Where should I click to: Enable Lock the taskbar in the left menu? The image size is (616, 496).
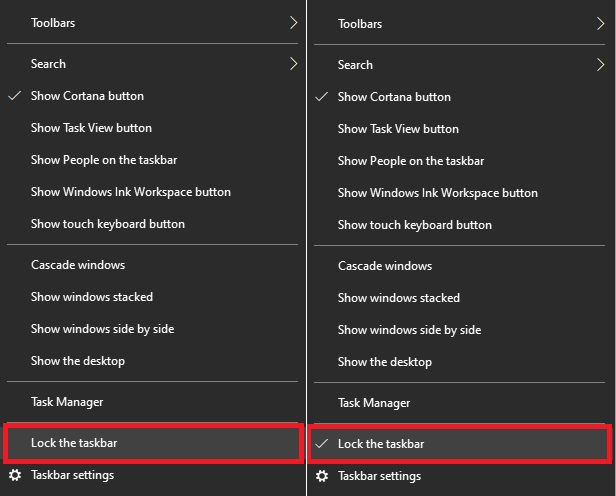pos(76,442)
